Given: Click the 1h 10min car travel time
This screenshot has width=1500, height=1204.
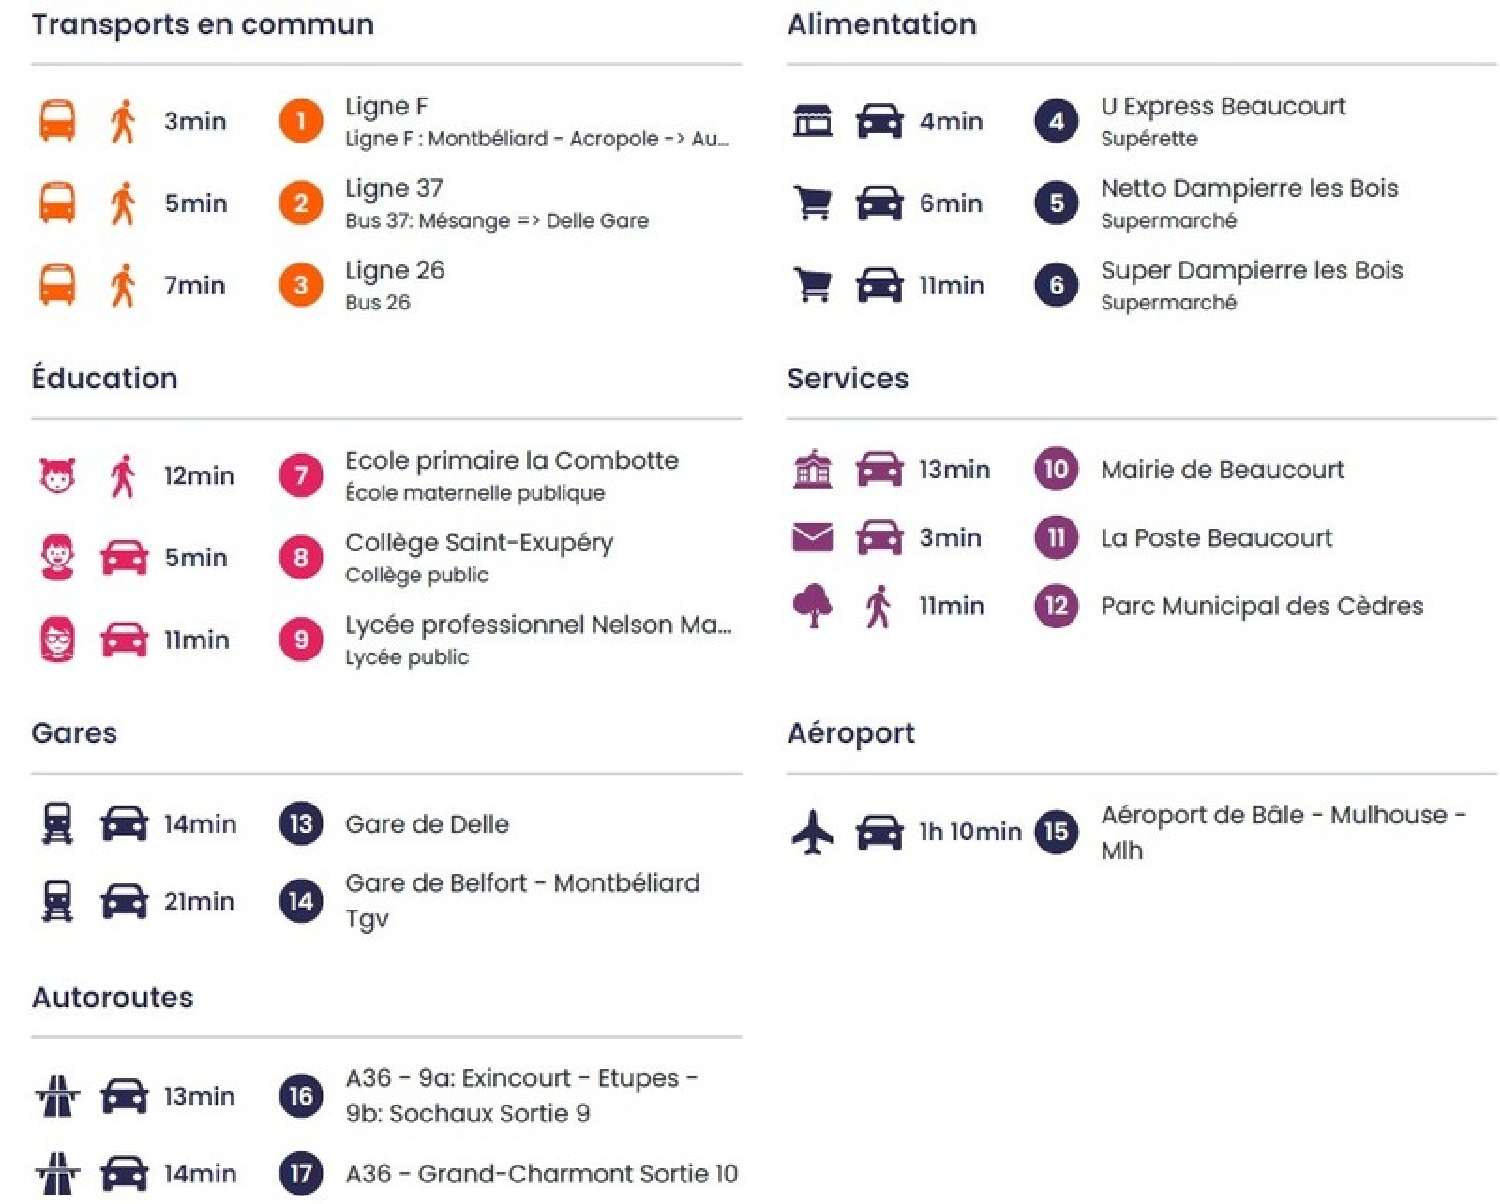Looking at the screenshot, I should click(970, 832).
